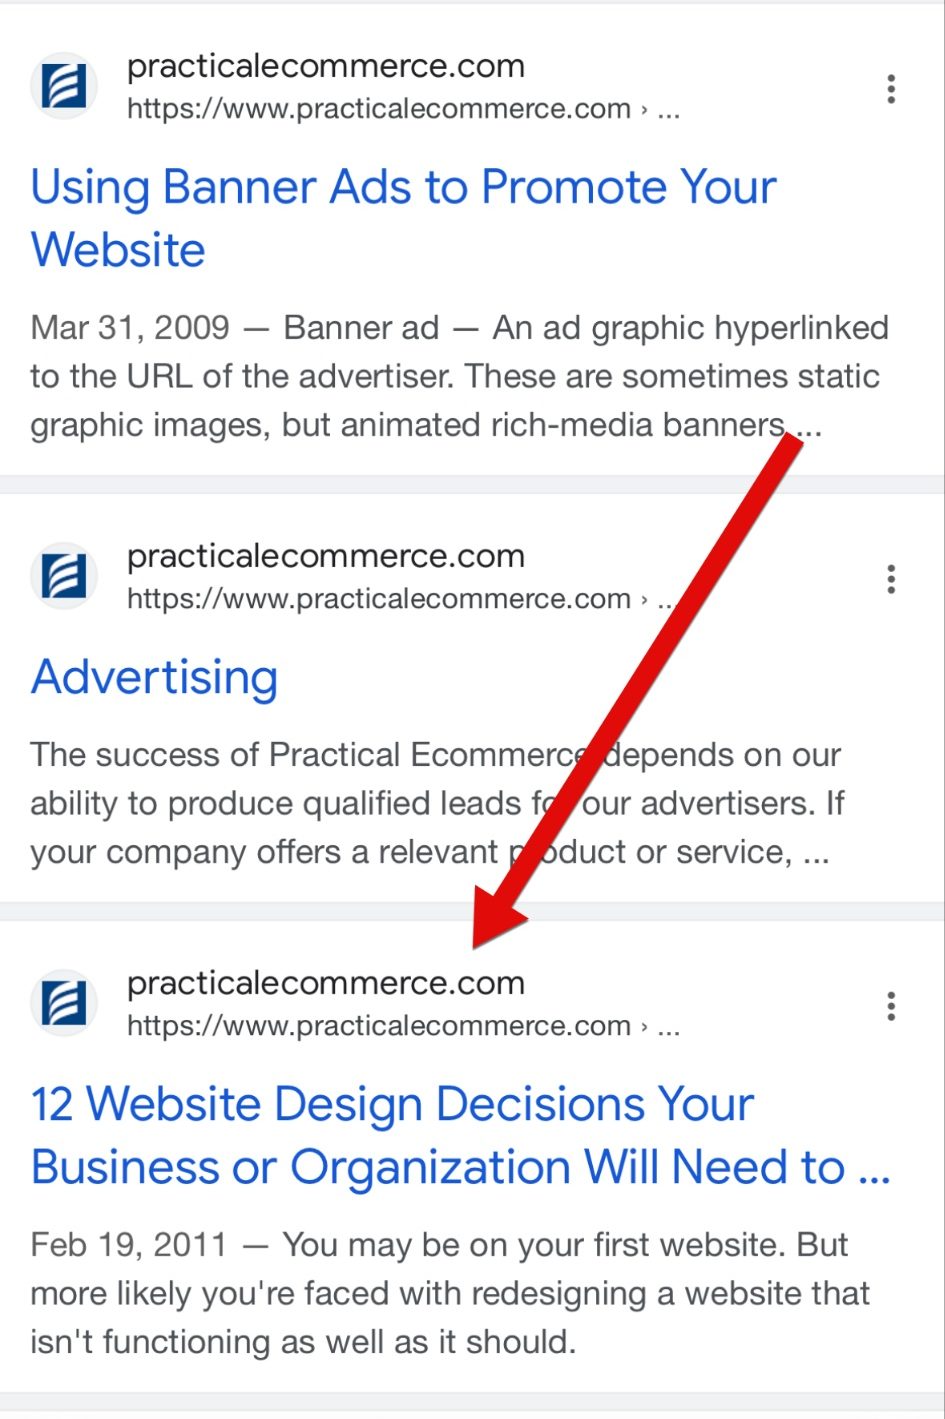Open the 'Using Banner Ads to Promote Your Website' link

coord(404,218)
